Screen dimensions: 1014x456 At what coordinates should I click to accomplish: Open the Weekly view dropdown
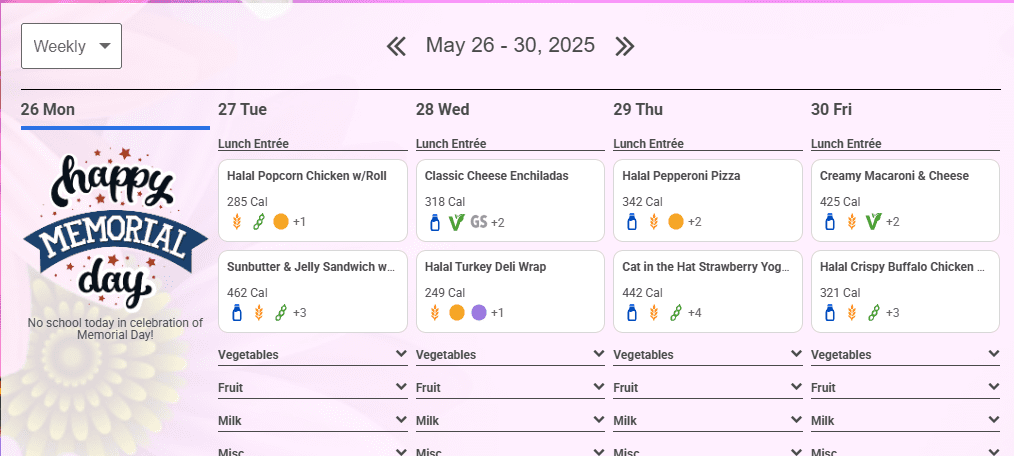pyautogui.click(x=71, y=46)
